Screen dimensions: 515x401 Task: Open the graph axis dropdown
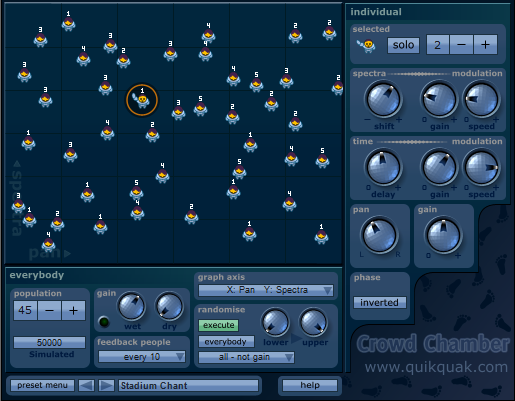pyautogui.click(x=266, y=290)
